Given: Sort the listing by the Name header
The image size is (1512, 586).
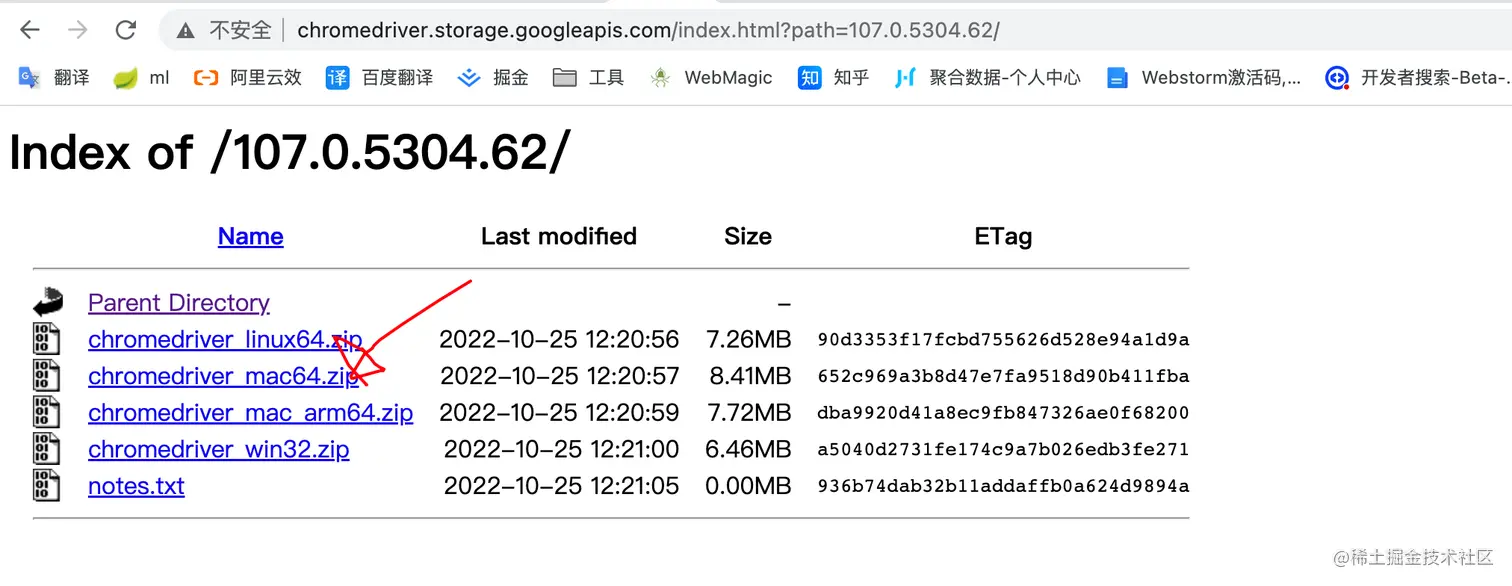Looking at the screenshot, I should pos(250,236).
